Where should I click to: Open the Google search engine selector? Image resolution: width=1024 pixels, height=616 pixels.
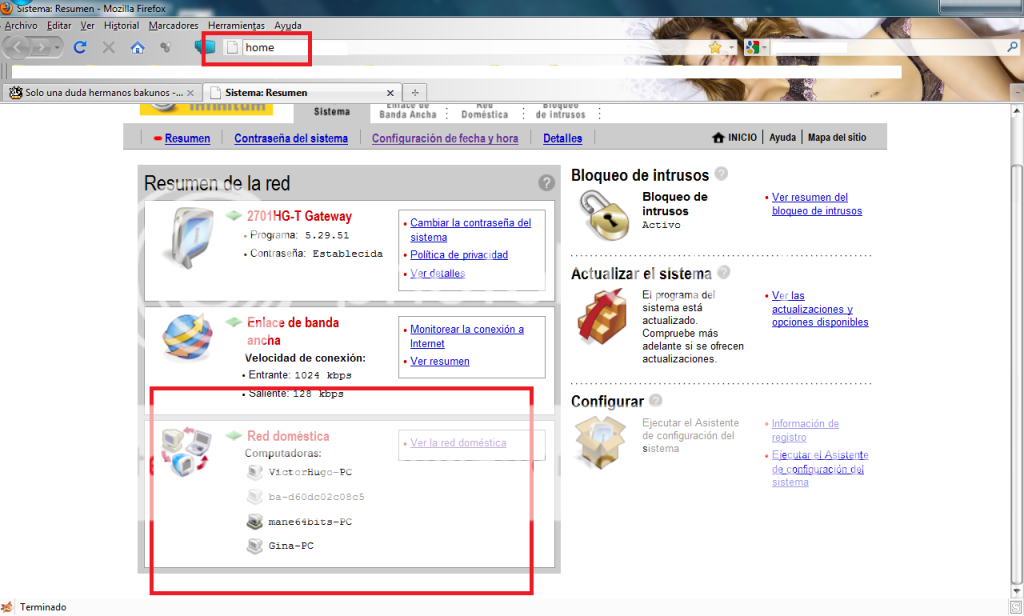pos(756,47)
